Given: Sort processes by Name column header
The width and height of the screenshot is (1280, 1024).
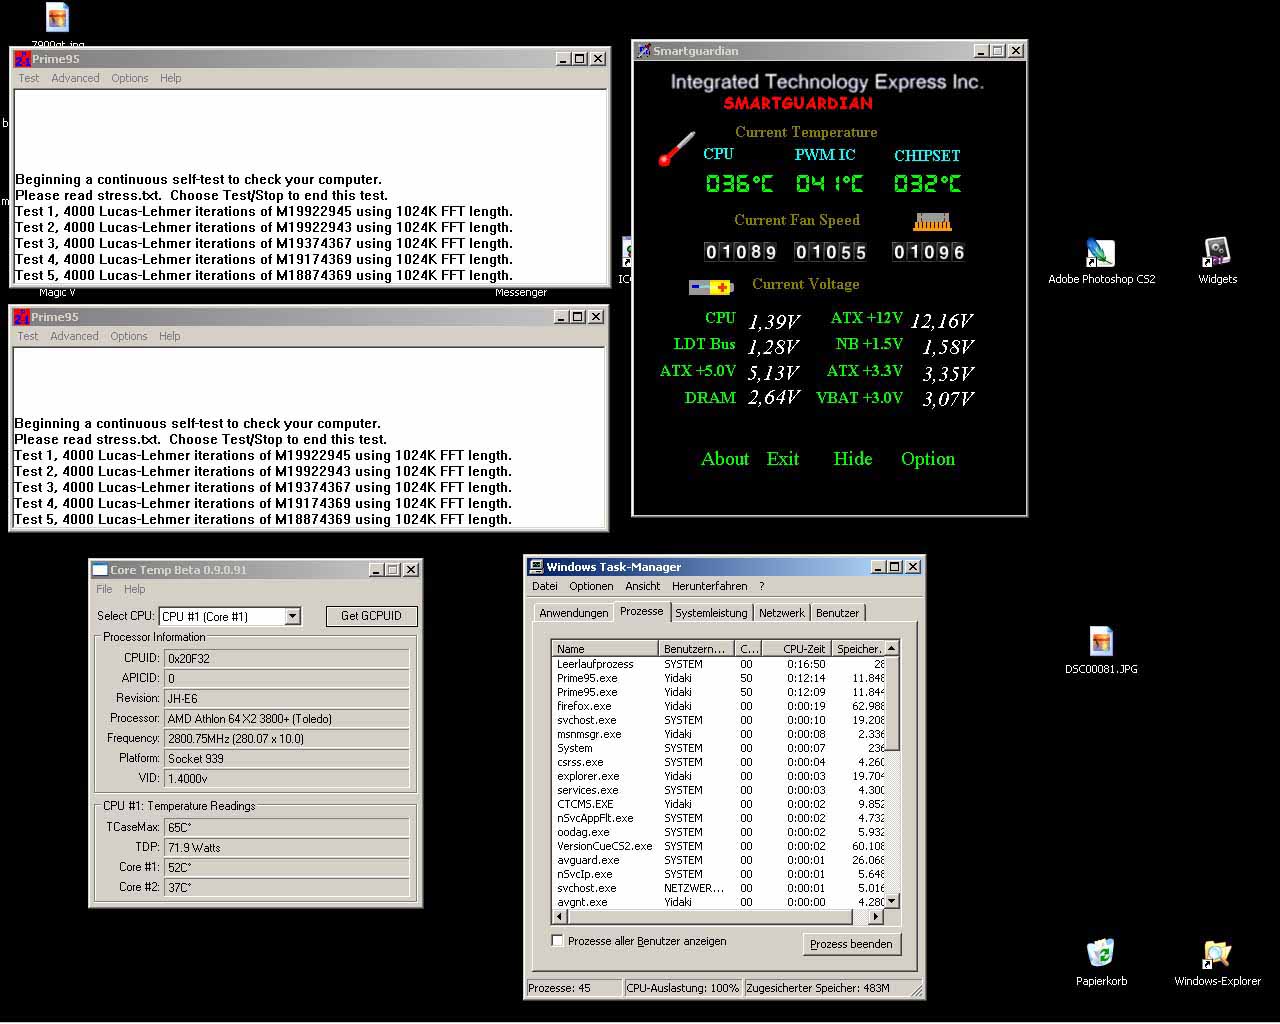Looking at the screenshot, I should pos(604,649).
